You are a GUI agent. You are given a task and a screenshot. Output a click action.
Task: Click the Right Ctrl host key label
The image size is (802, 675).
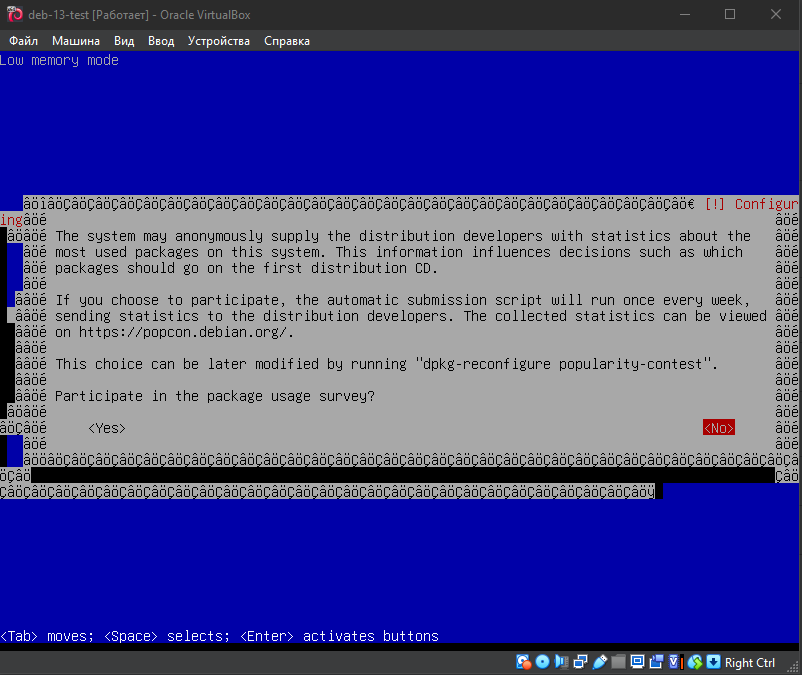point(750,662)
